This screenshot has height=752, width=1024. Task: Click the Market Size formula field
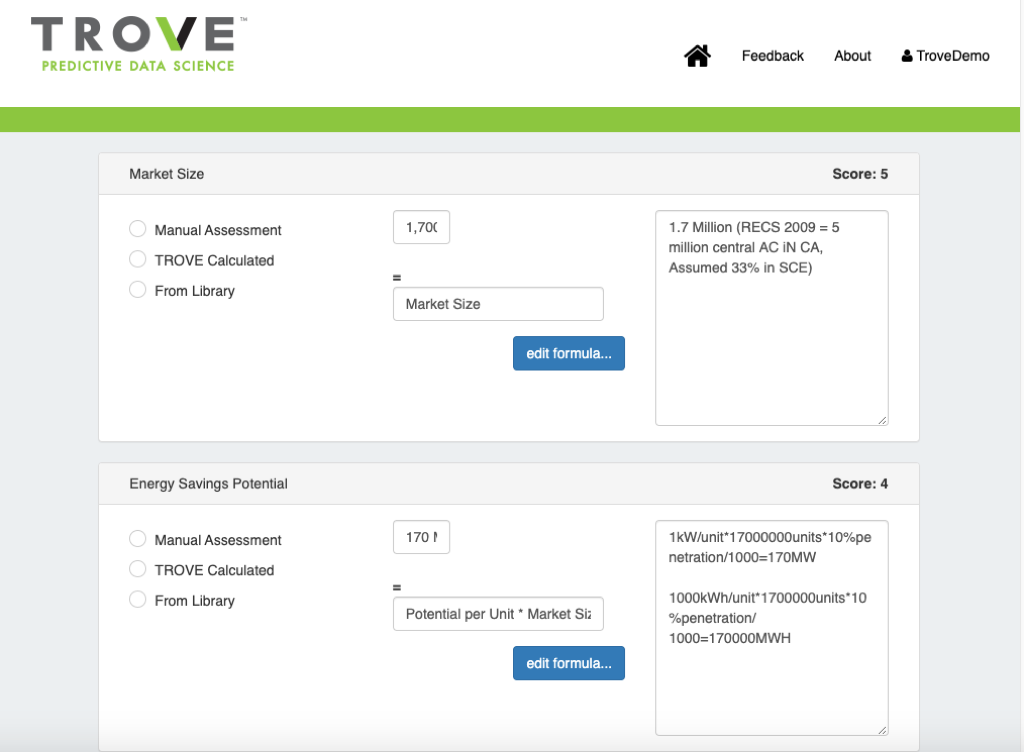498,304
